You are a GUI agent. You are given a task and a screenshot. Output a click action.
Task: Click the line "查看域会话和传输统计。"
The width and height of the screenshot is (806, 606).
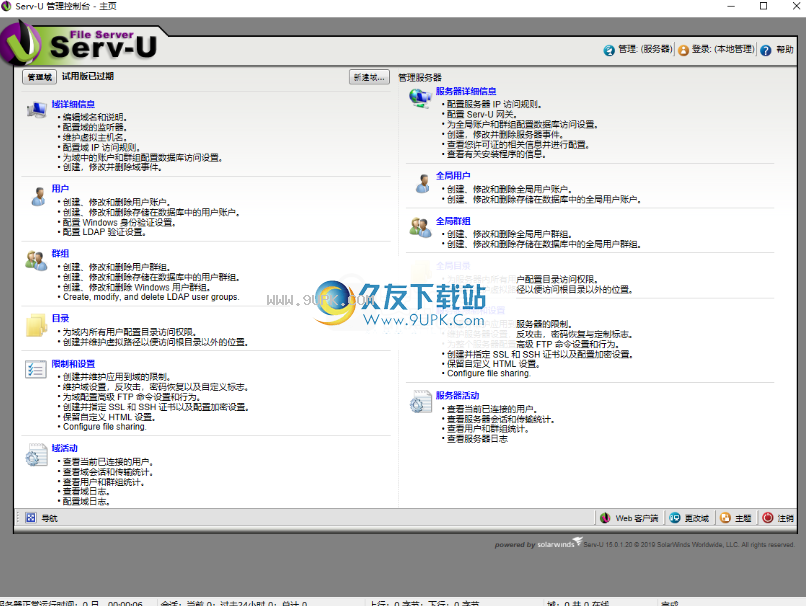click(x=108, y=472)
